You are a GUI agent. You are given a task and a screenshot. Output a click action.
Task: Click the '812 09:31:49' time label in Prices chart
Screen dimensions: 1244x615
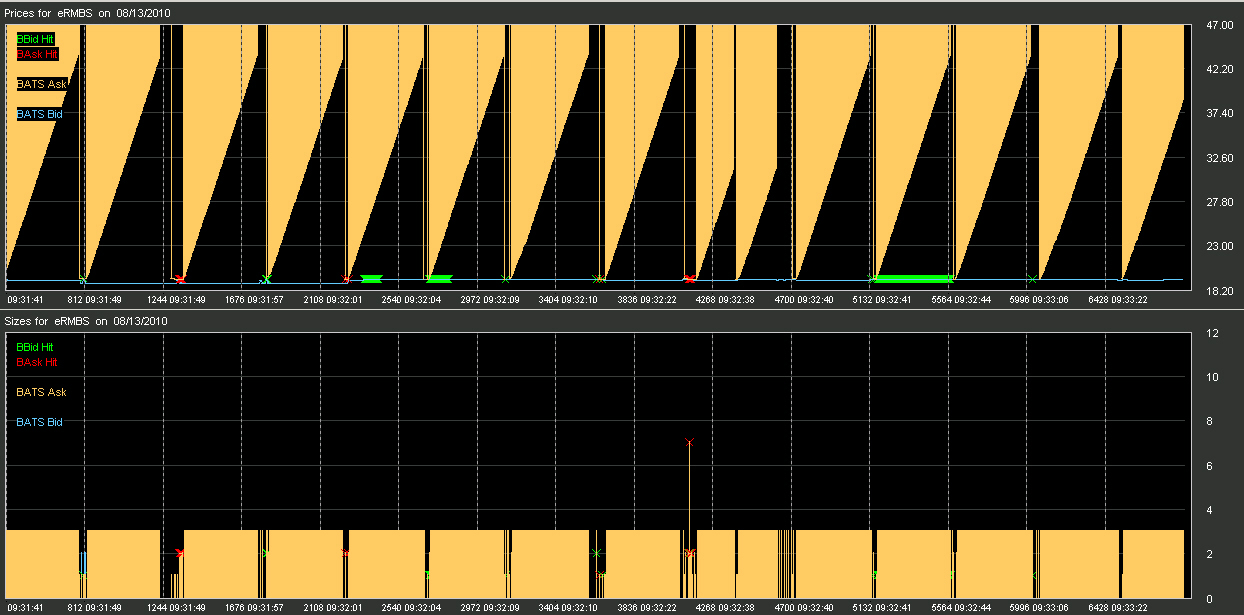point(95,298)
